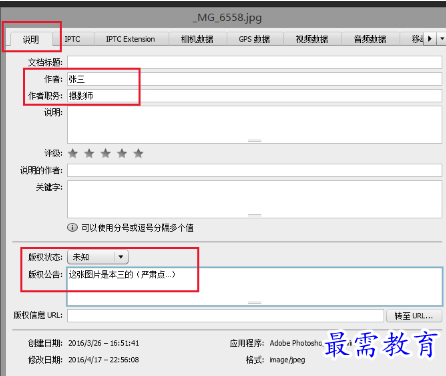Viewport: 446px width, 376px height.
Task: Click the 转至 URL... button
Action: point(414,316)
